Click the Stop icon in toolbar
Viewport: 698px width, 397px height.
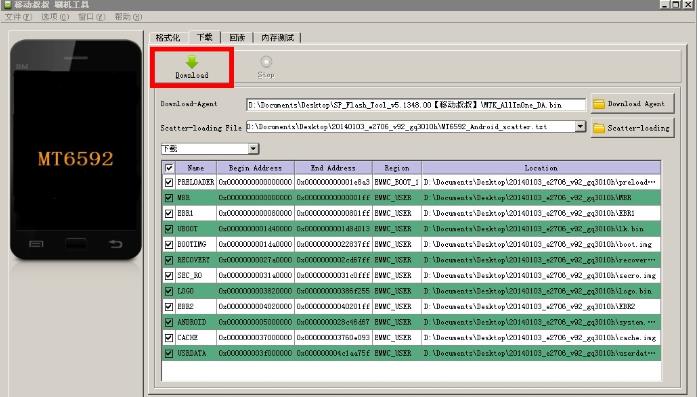pos(266,61)
